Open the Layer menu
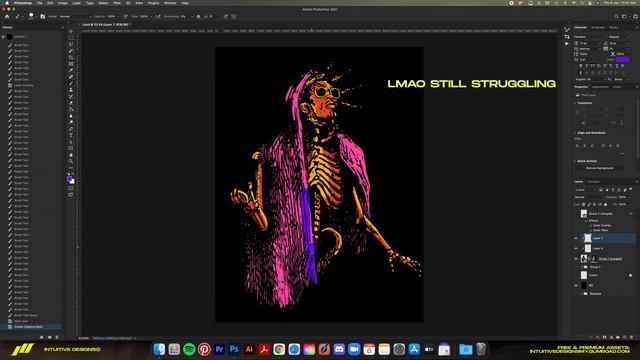Viewport: 640px width, 360px height. 76,3
